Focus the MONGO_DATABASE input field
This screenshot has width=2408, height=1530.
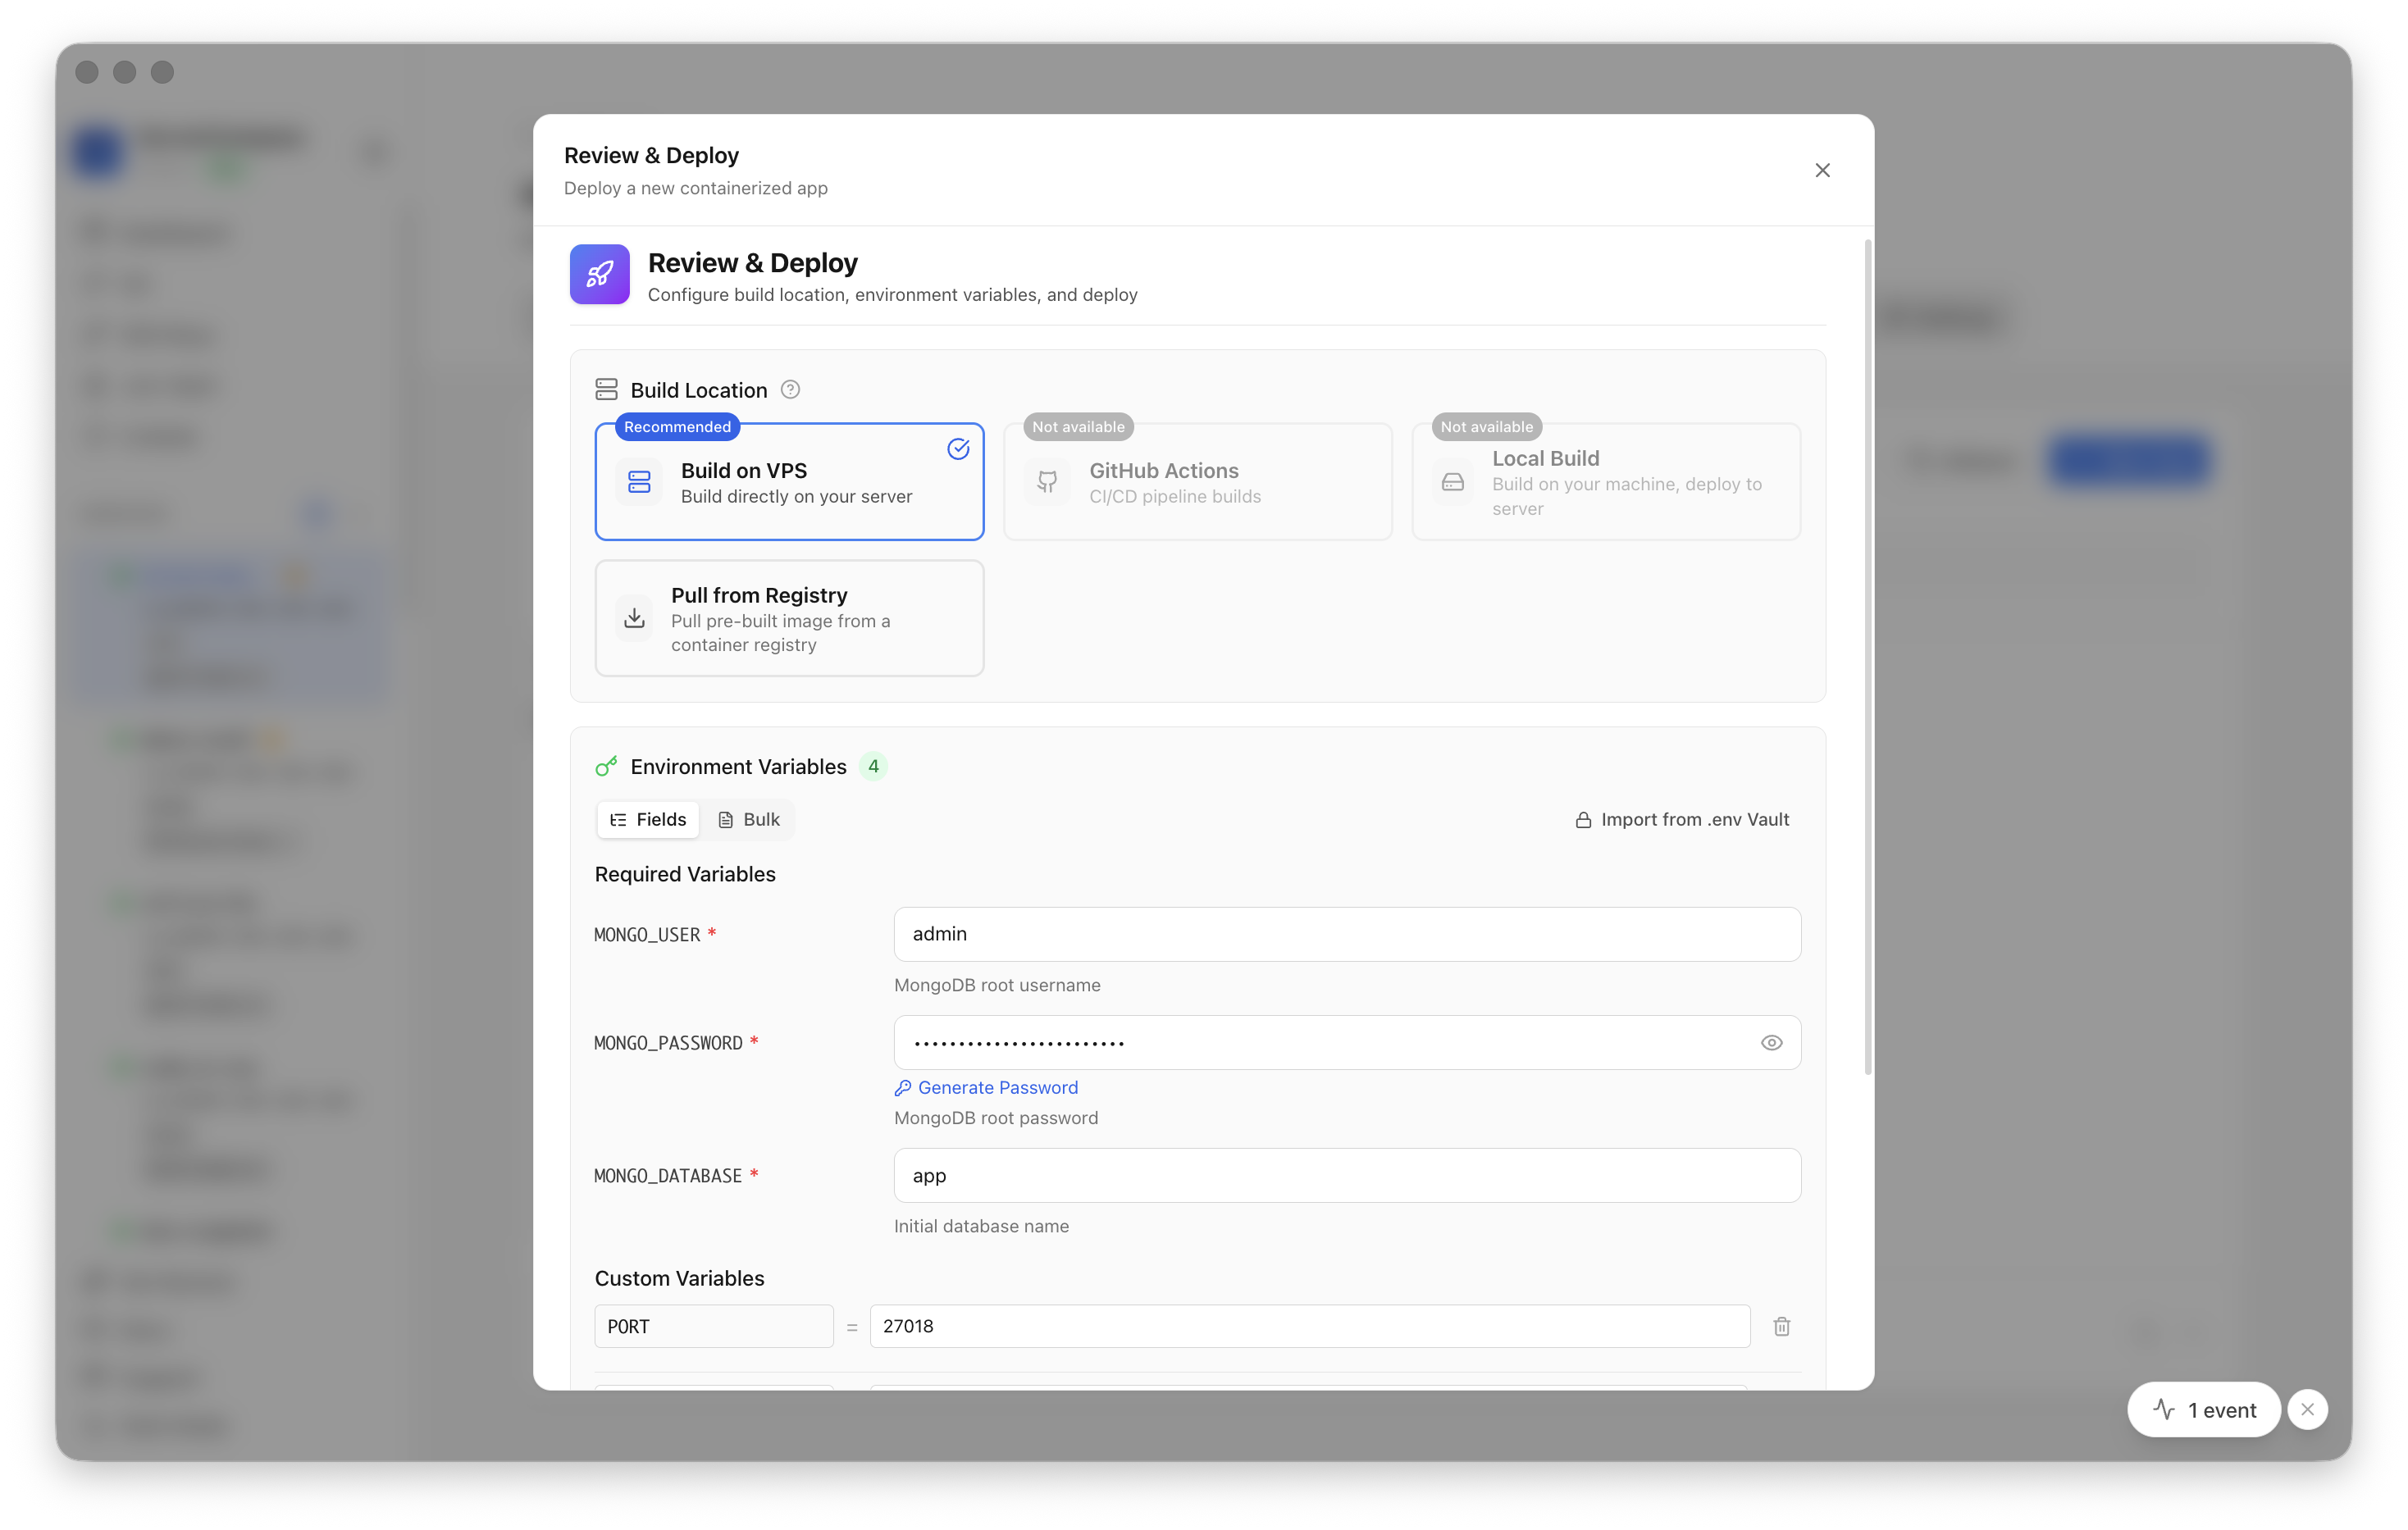pyautogui.click(x=1347, y=1176)
